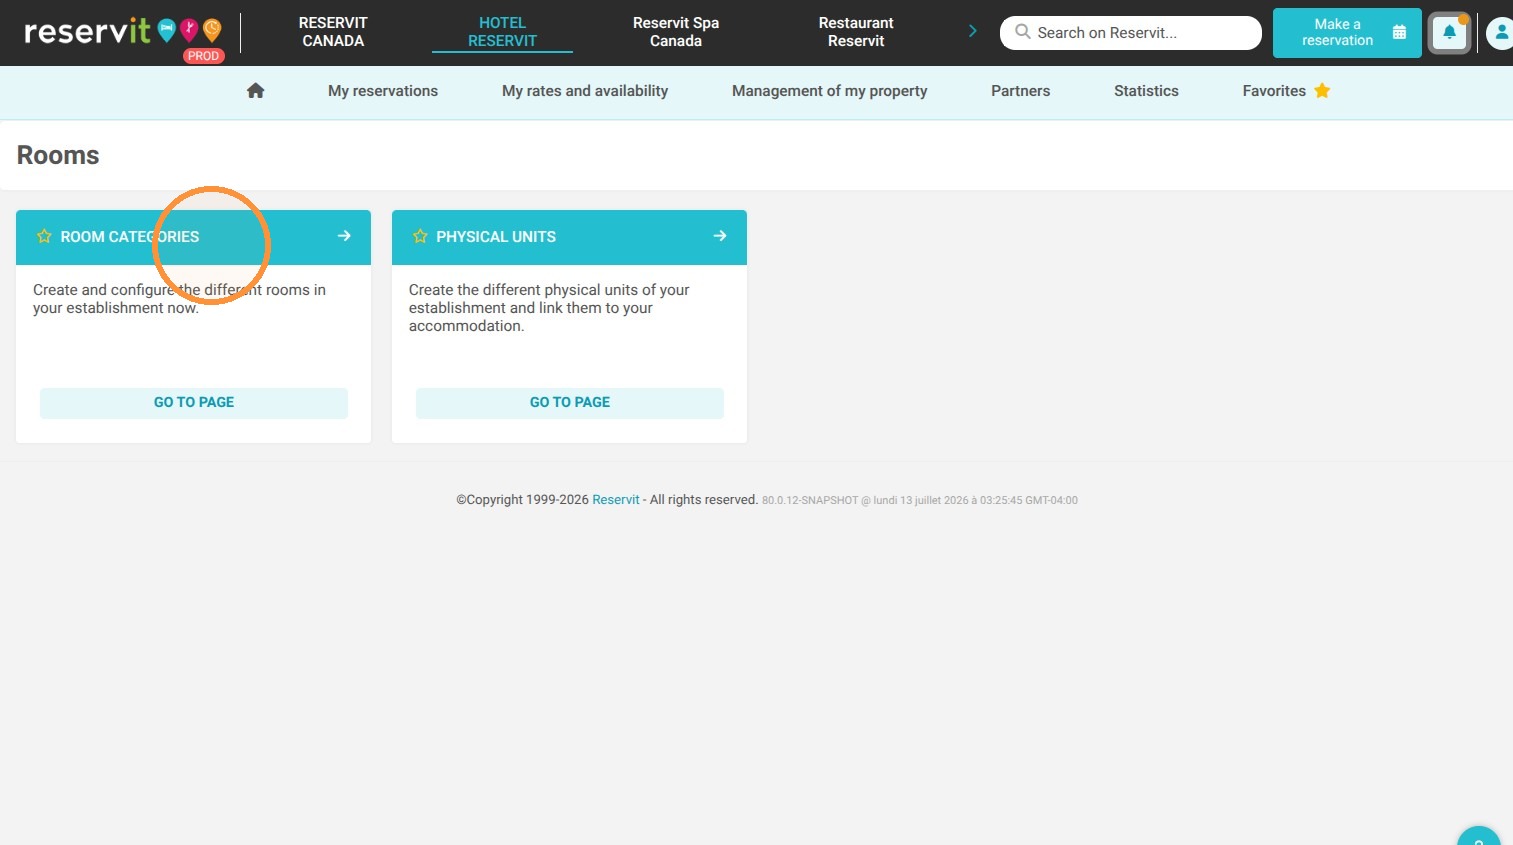1513x845 pixels.
Task: Open Room Categories via header arrow
Action: (x=344, y=236)
